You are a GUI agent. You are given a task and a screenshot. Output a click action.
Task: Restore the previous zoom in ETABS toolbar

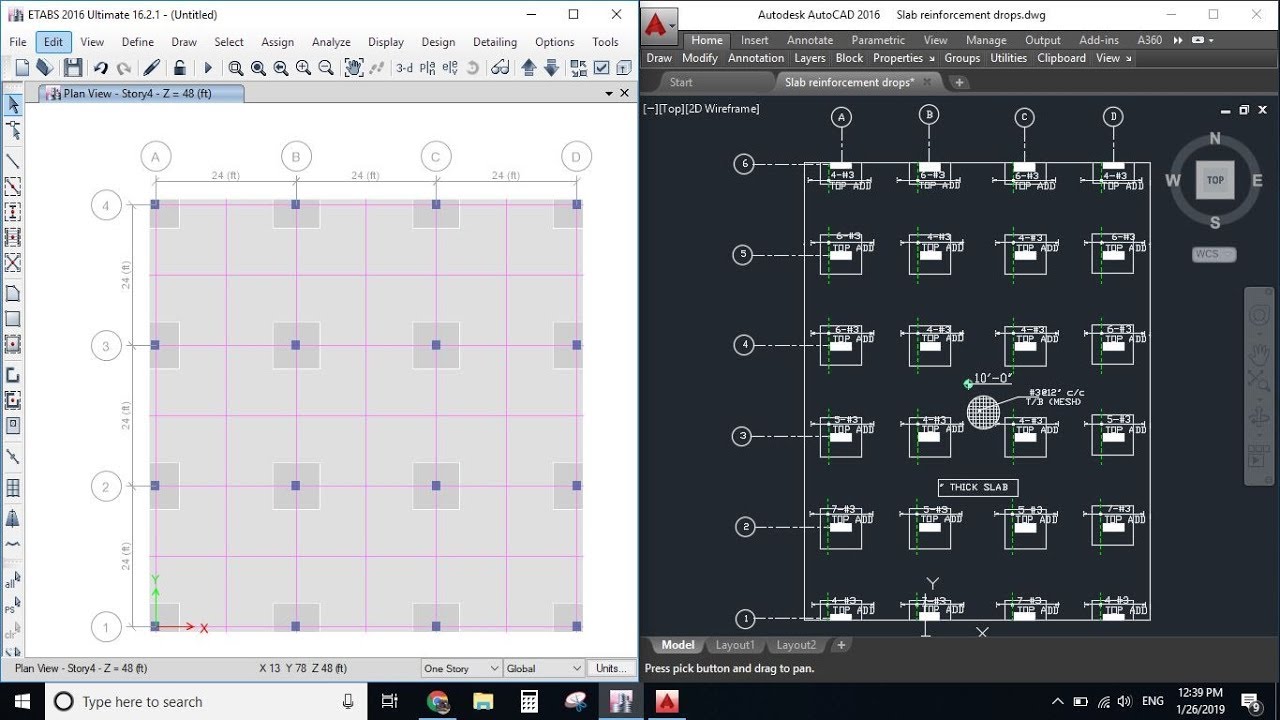(x=281, y=68)
